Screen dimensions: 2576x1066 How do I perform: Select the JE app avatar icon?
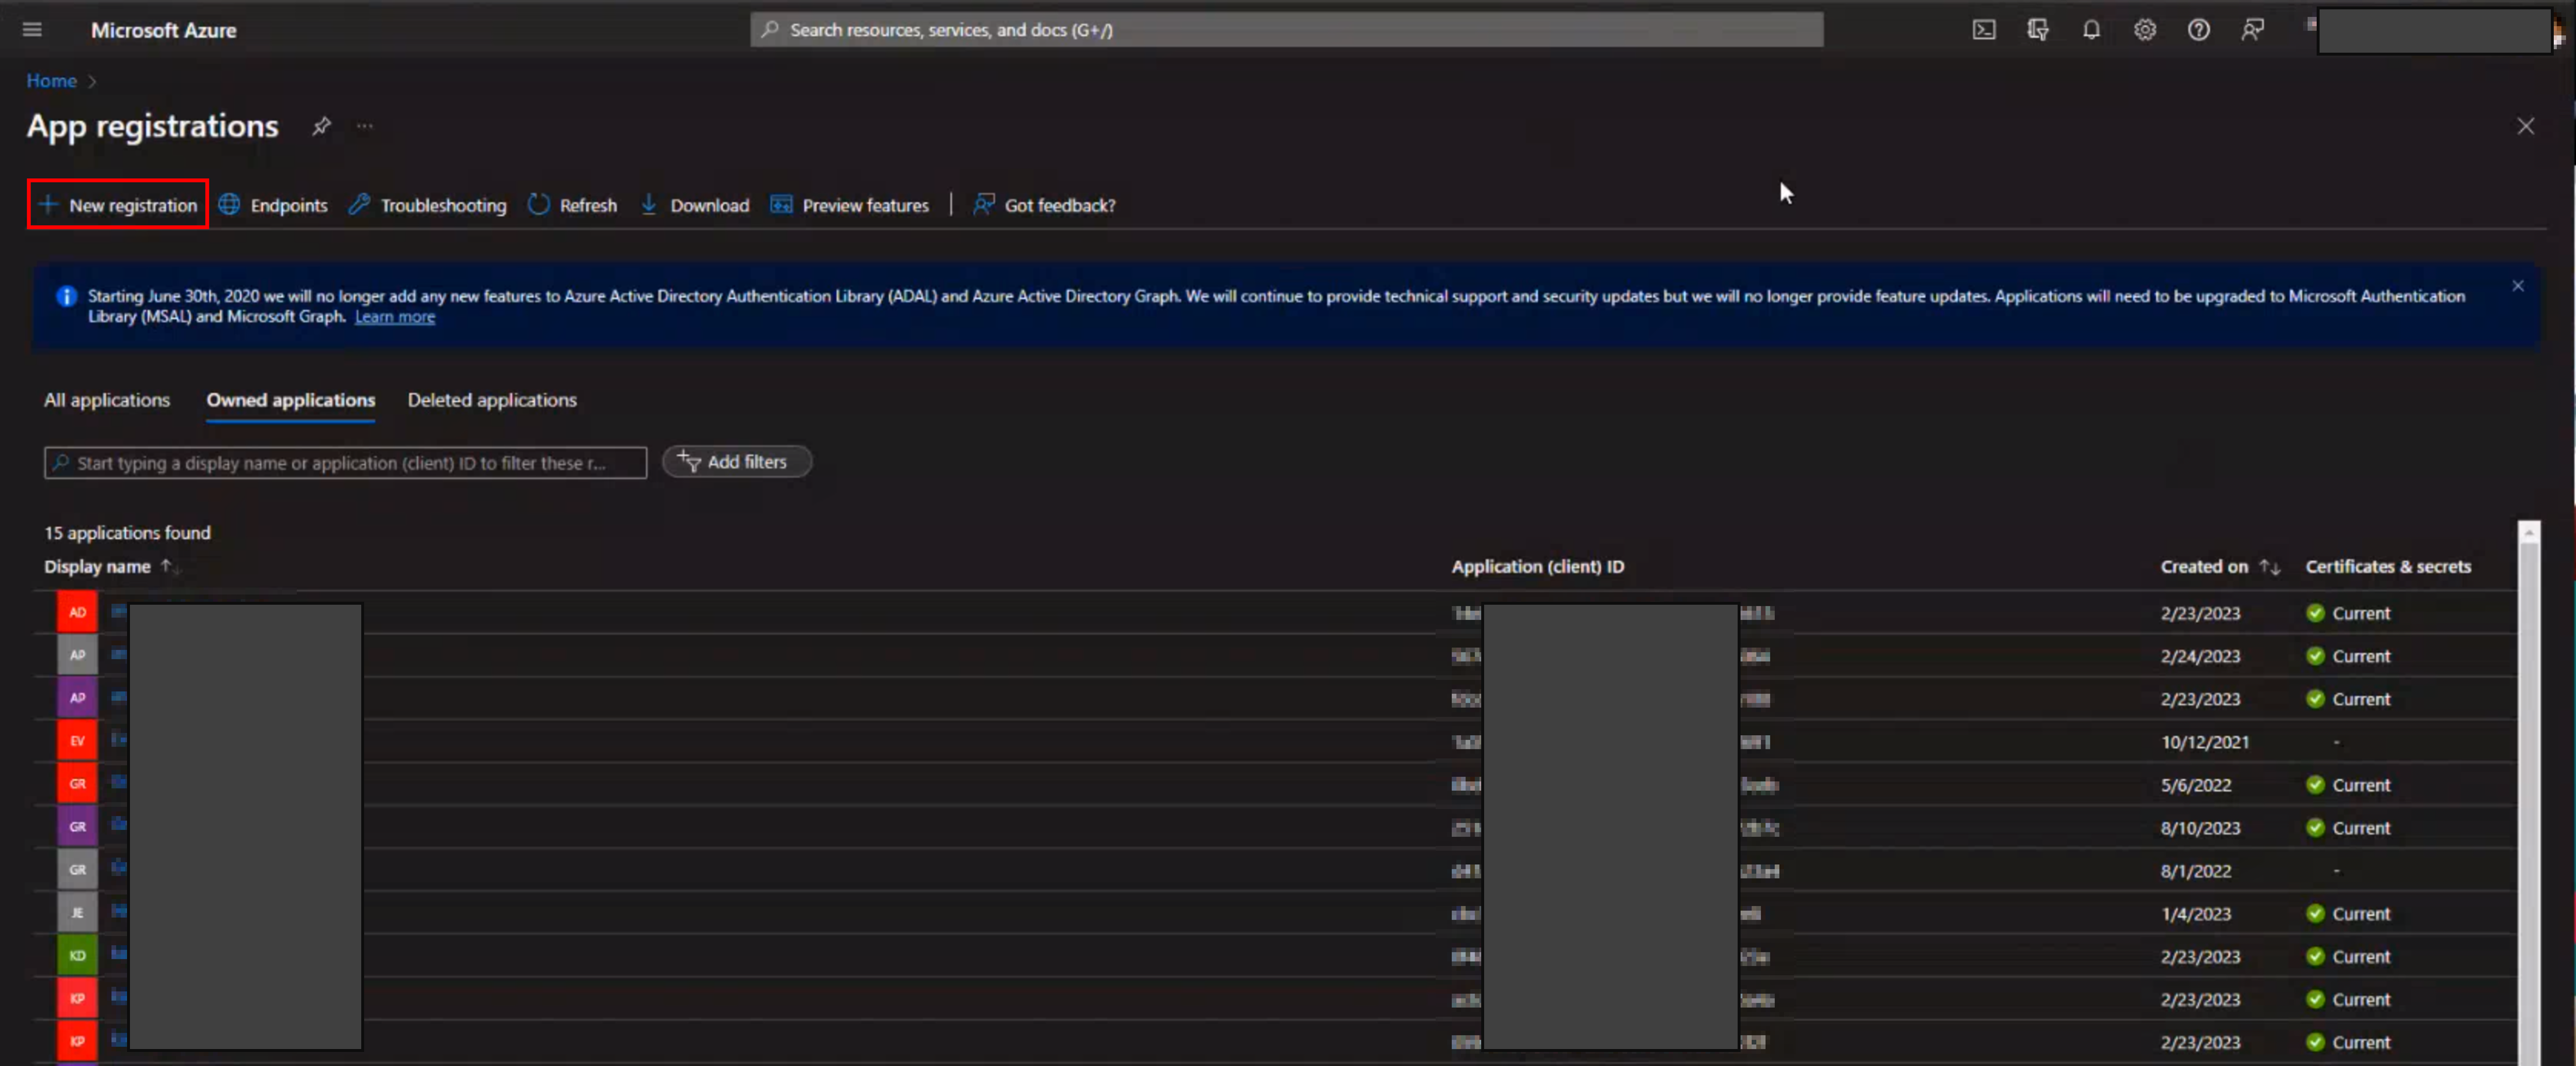point(77,912)
